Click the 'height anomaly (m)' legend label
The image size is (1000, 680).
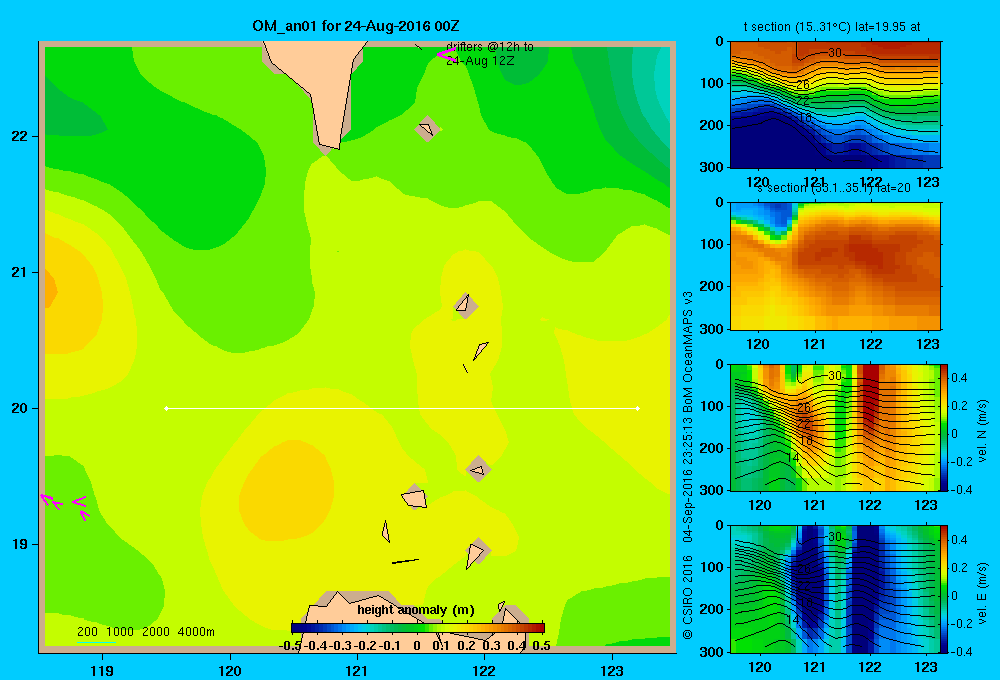coord(416,610)
